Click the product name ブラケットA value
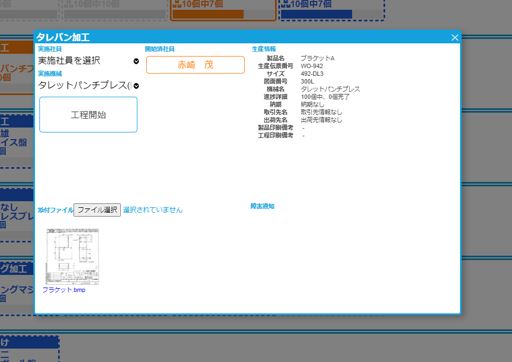Screen dimensions: 512x362 pyautogui.click(x=317, y=58)
